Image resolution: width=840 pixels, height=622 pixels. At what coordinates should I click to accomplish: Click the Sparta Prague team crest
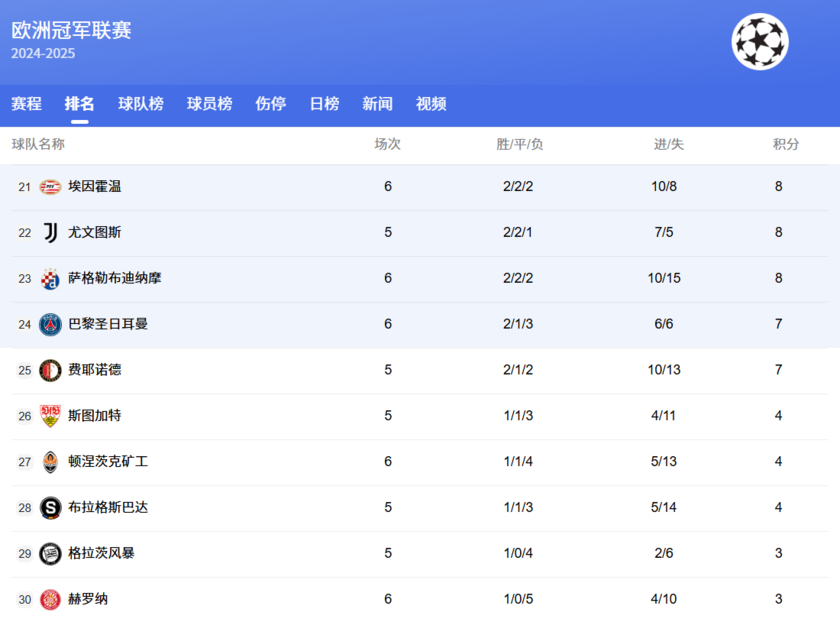coord(50,508)
